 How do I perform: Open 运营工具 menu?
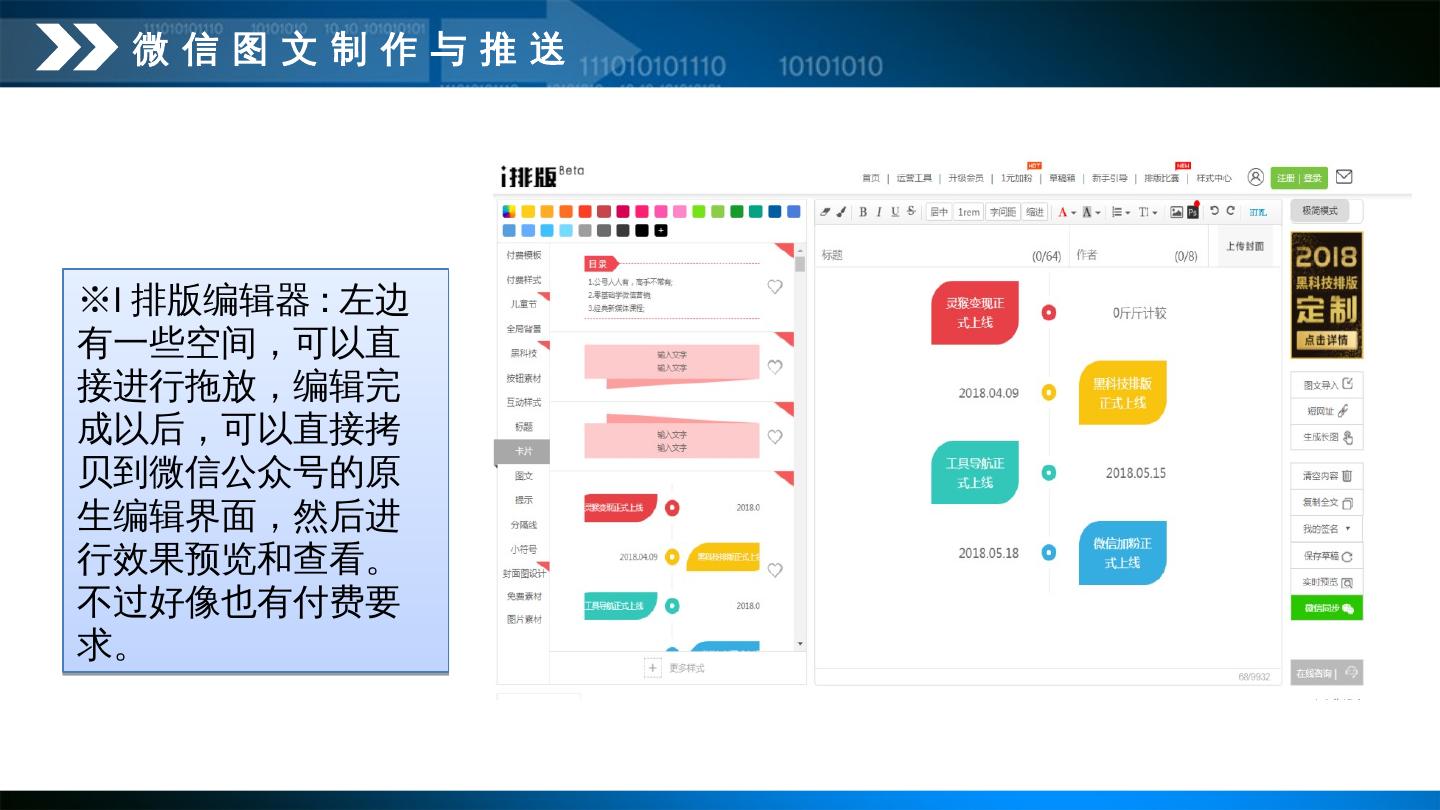[914, 178]
